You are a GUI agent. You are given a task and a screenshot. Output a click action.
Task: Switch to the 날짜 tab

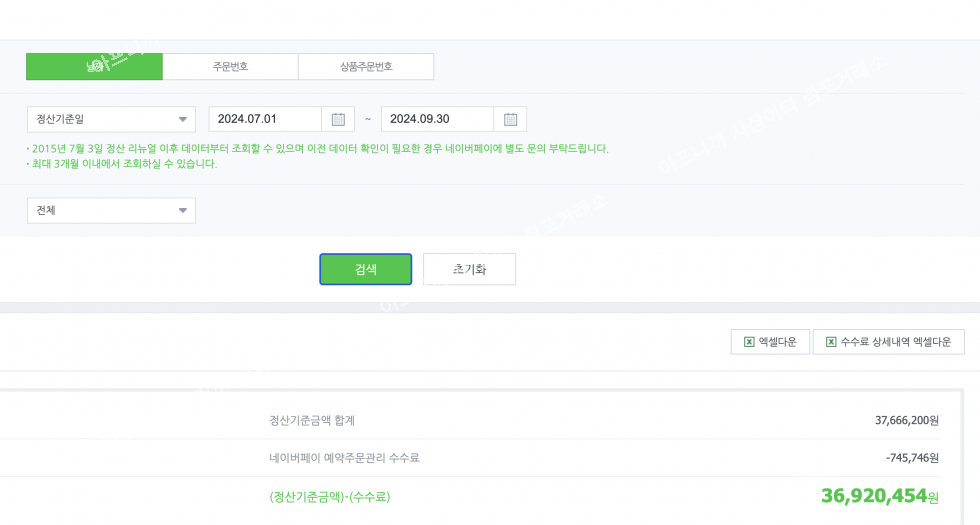(95, 67)
